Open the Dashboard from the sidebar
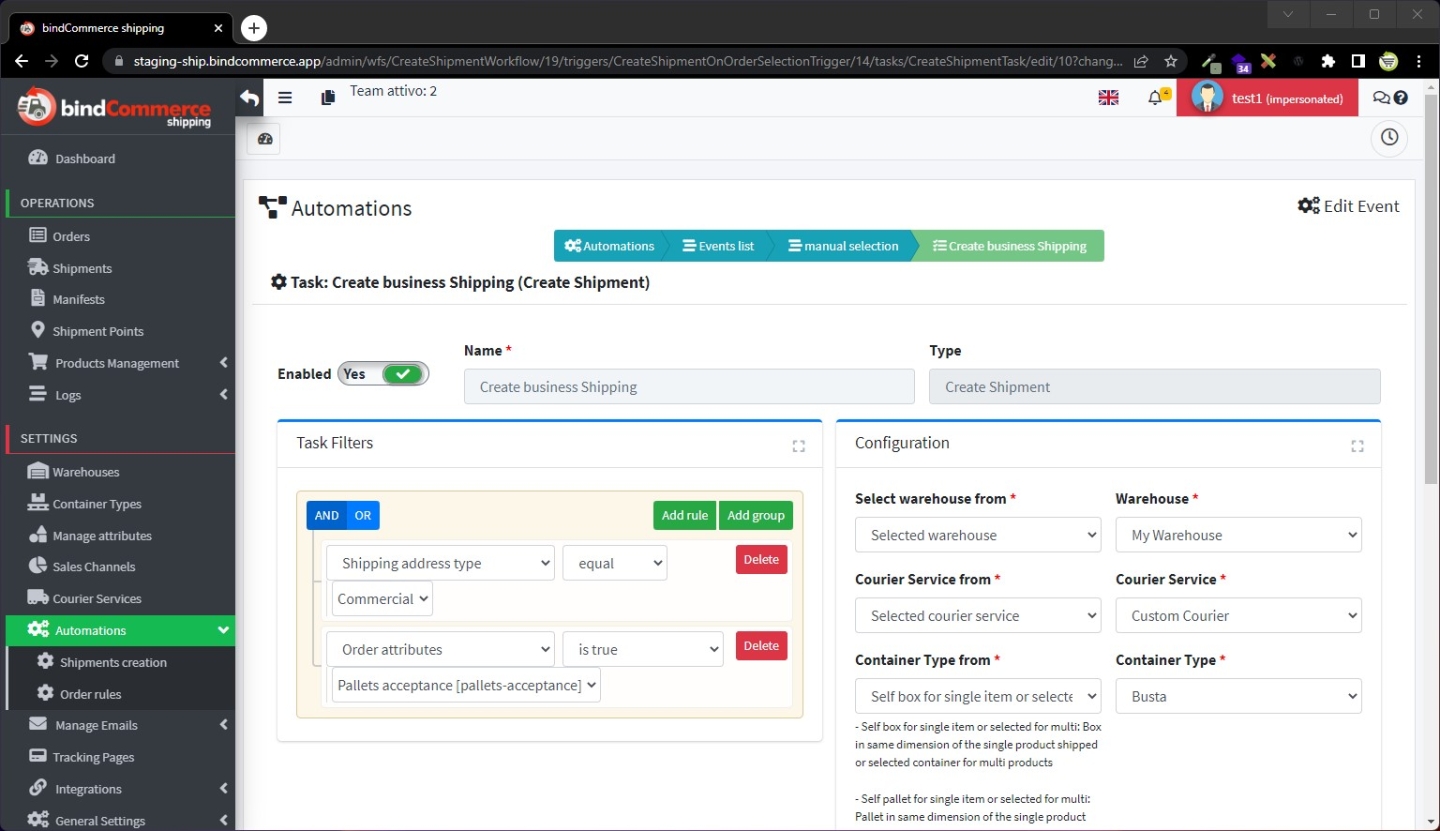The width and height of the screenshot is (1440, 831). (x=84, y=157)
